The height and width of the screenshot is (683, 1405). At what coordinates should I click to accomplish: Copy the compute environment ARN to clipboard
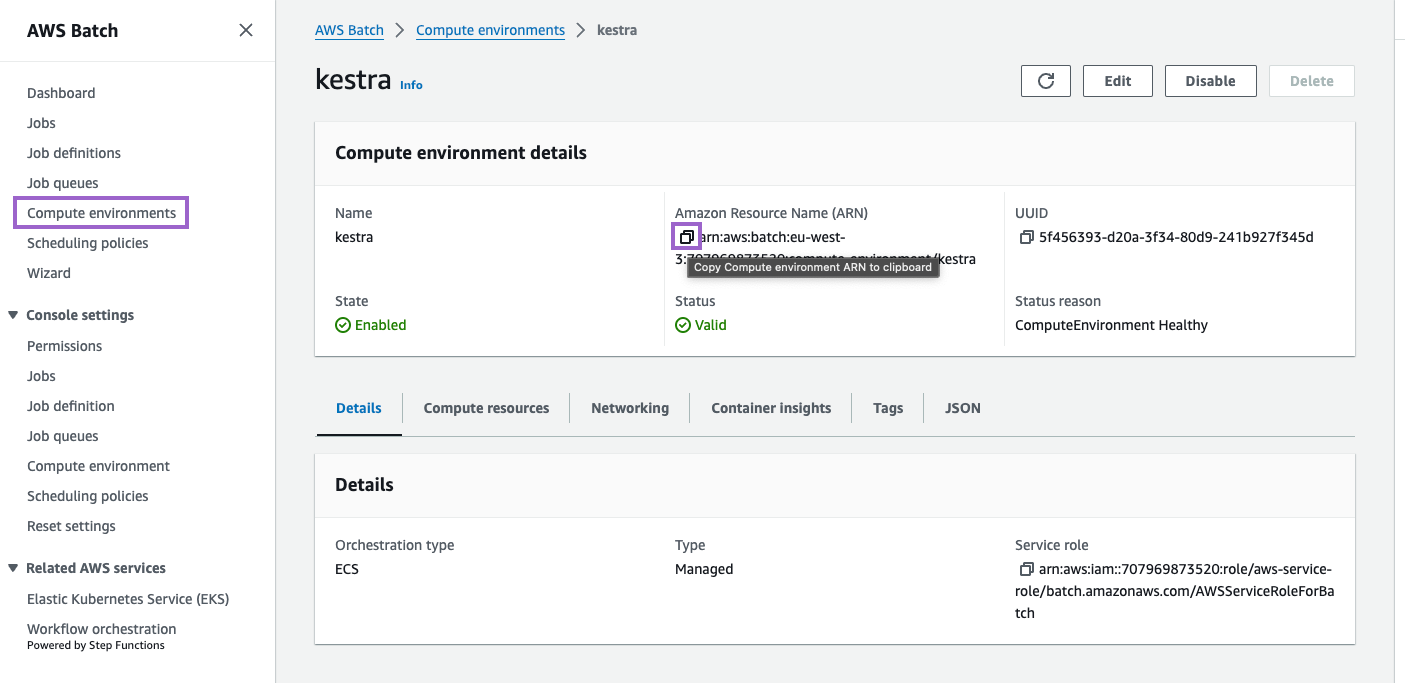click(x=686, y=237)
